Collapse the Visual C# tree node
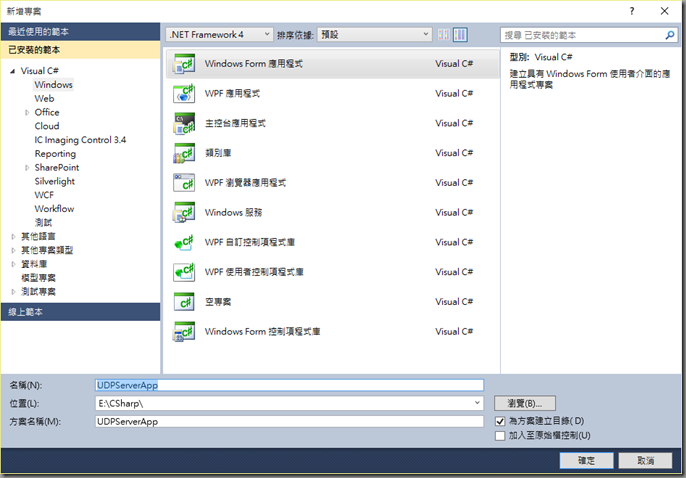Screen dimensions: 686x478 pyautogui.click(x=13, y=71)
